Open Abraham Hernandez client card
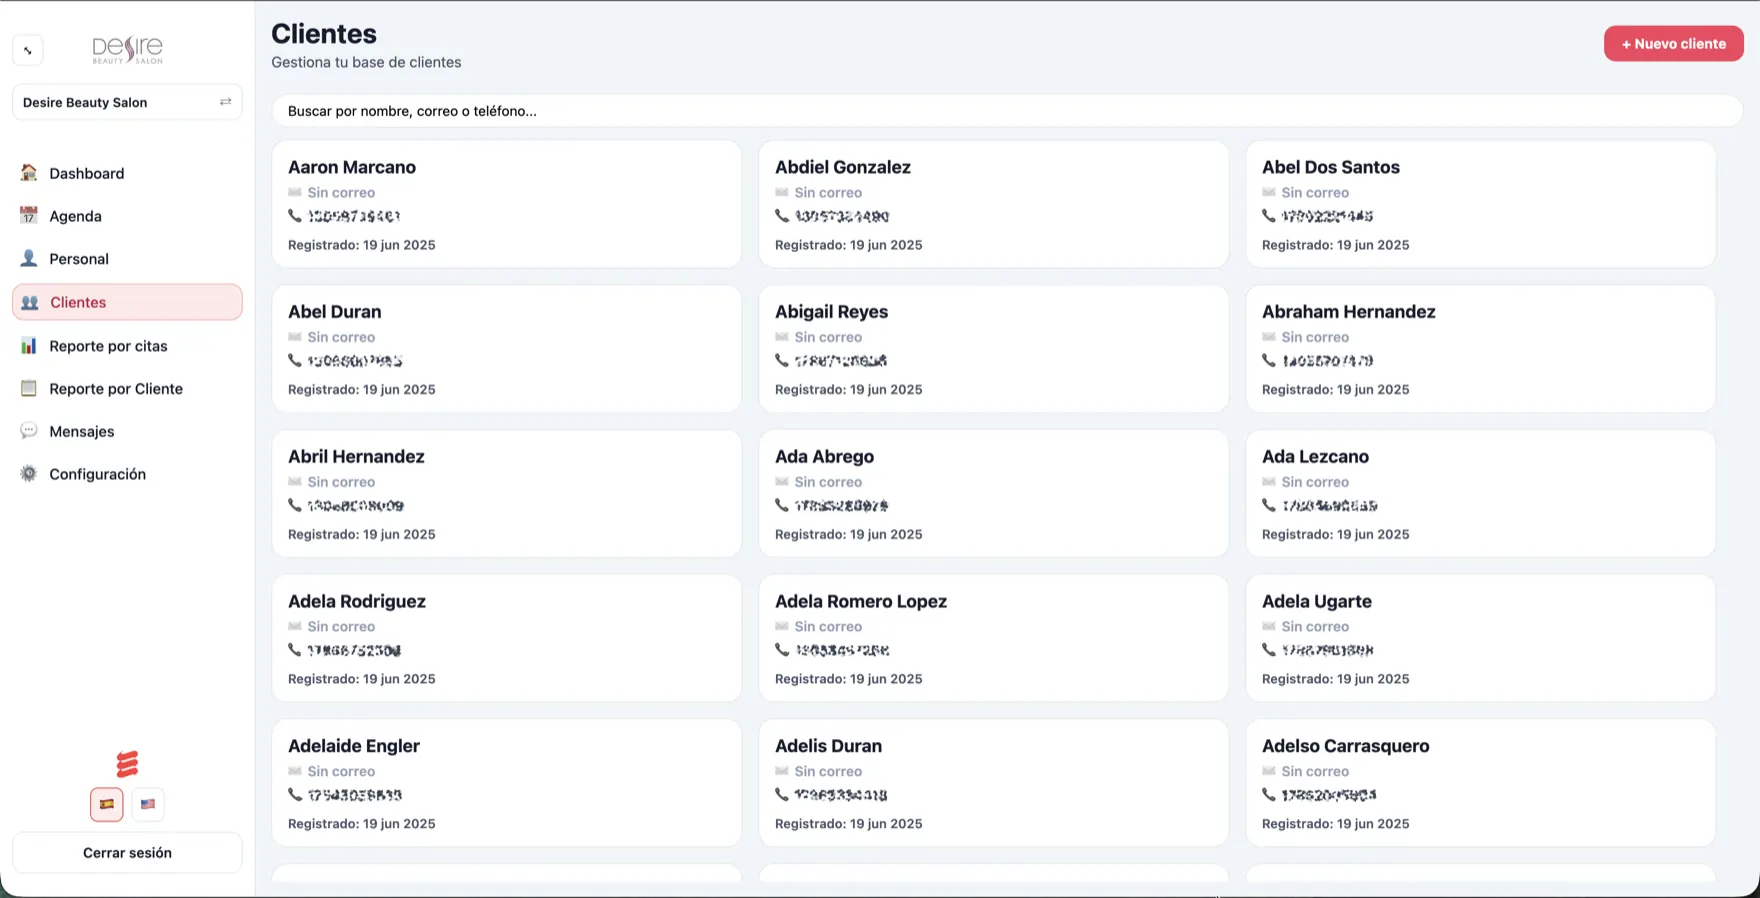This screenshot has height=898, width=1760. coord(1481,349)
